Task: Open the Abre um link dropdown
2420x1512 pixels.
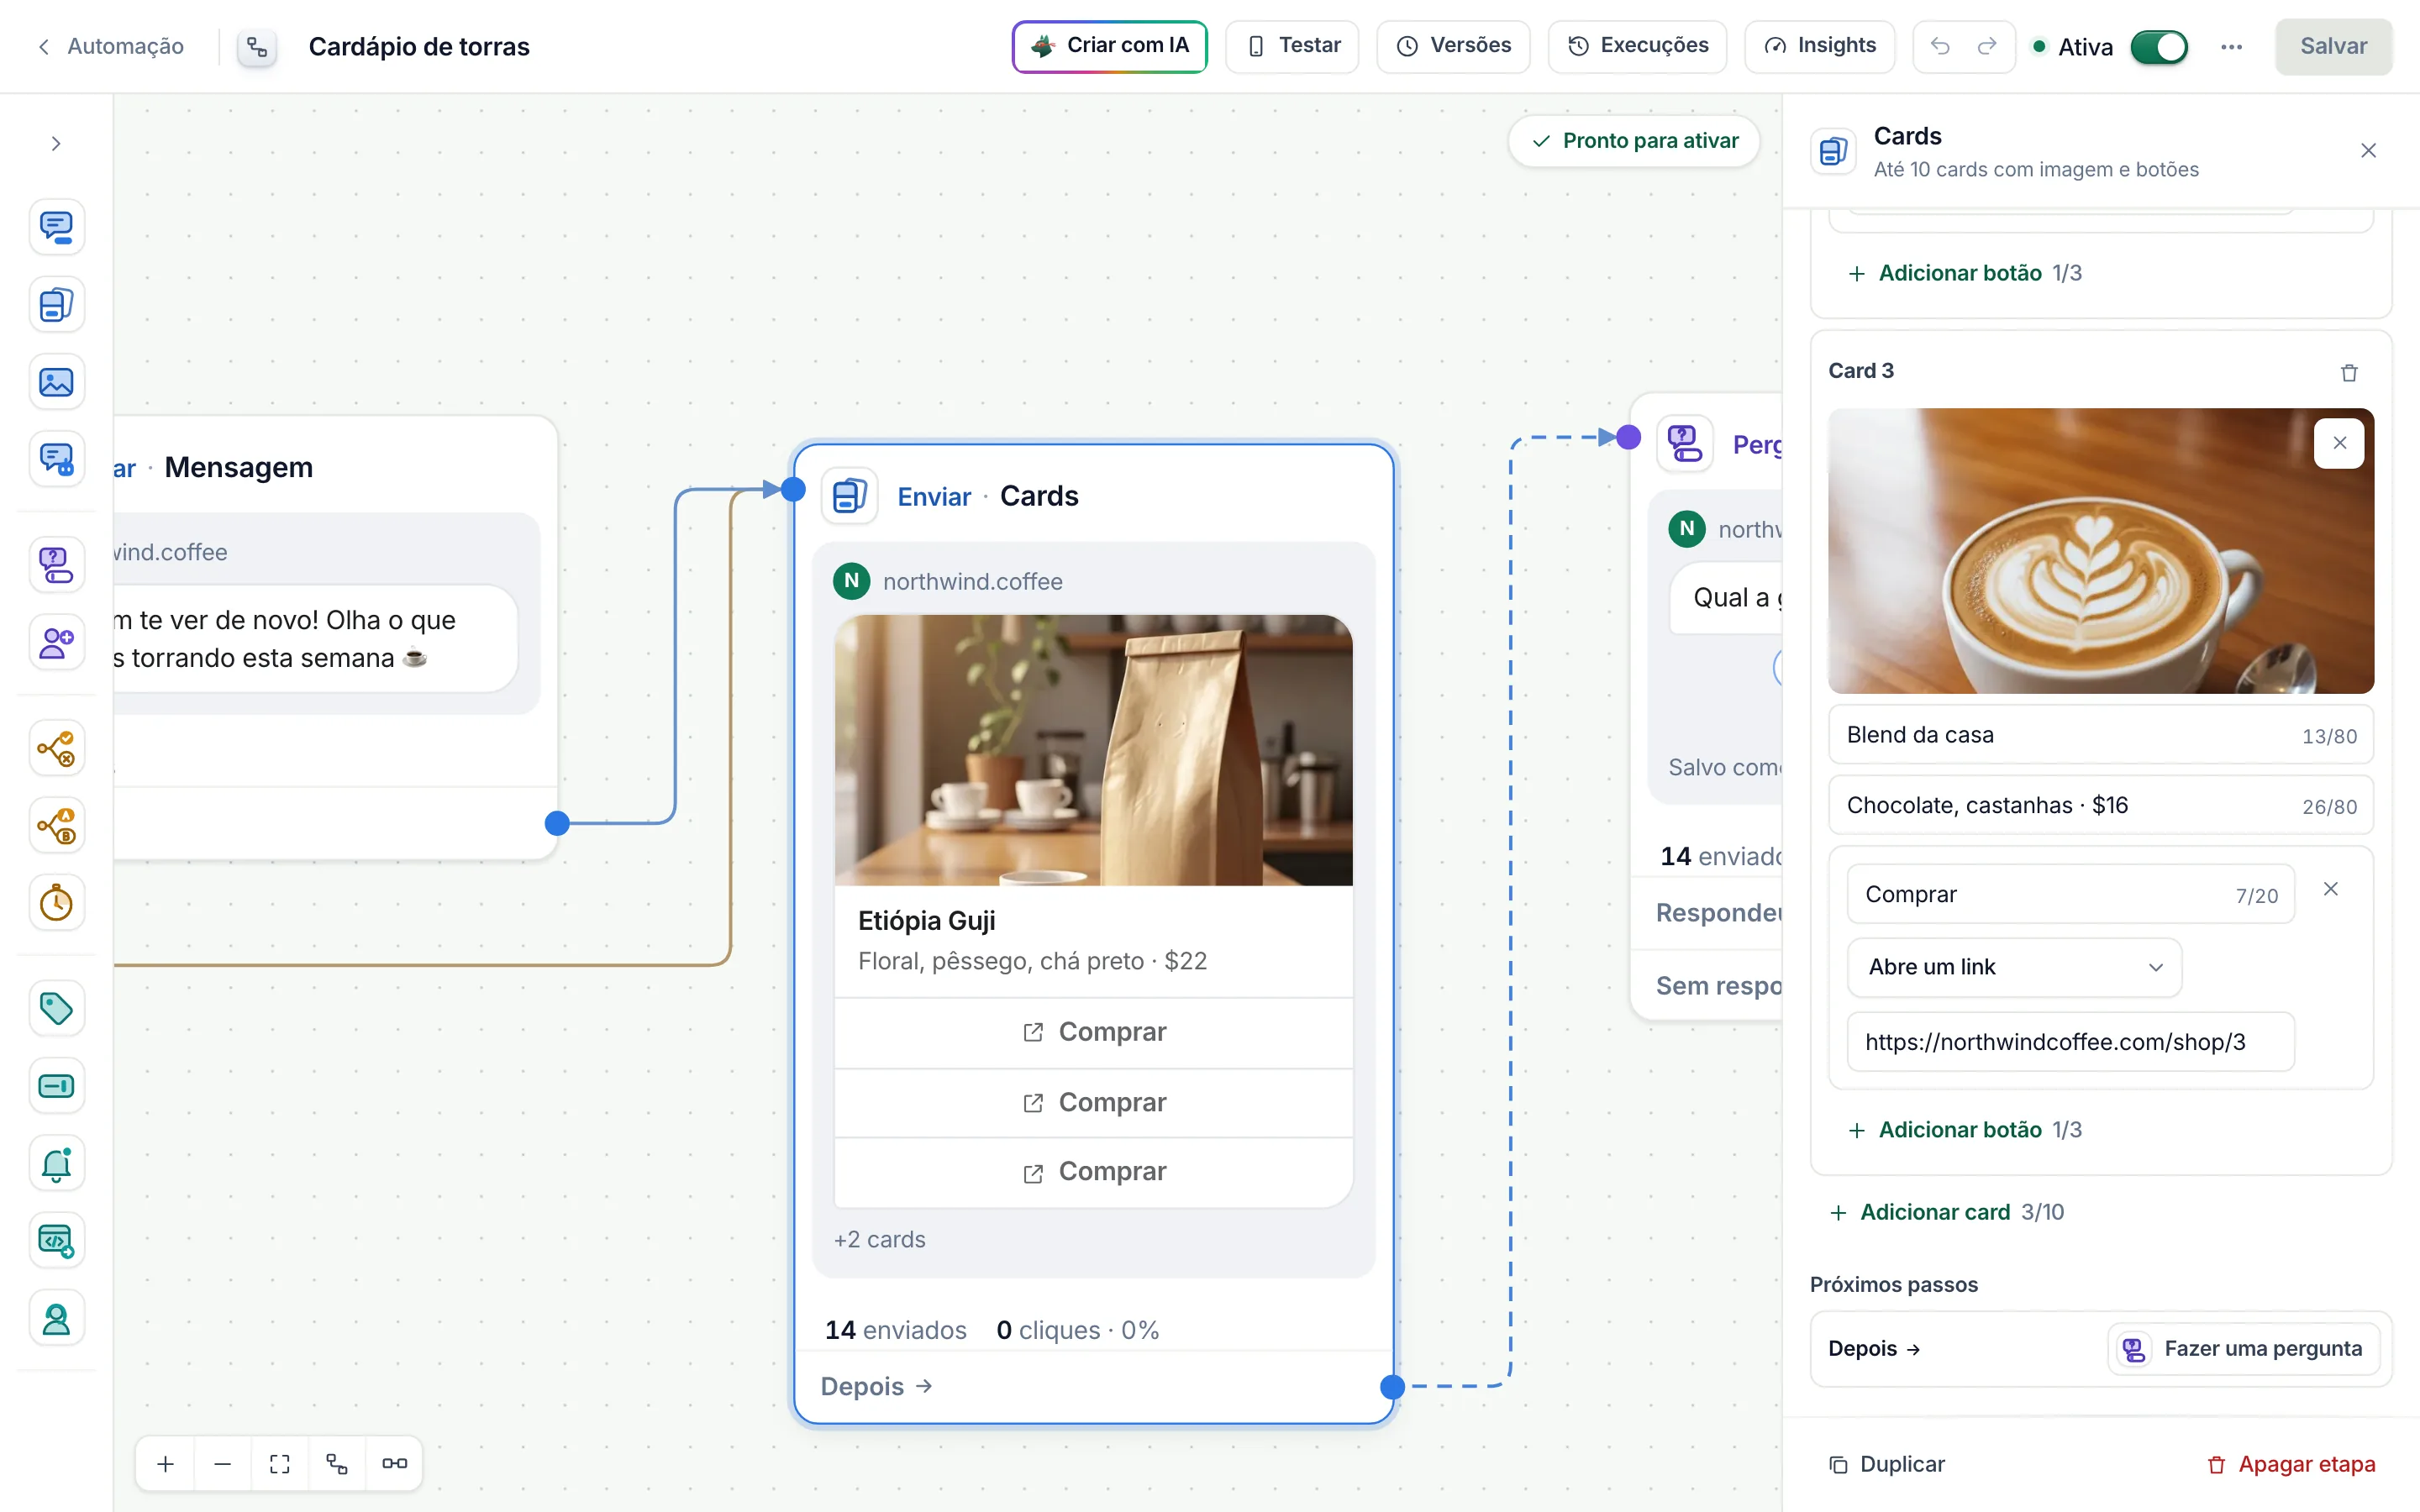Action: pyautogui.click(x=2014, y=967)
